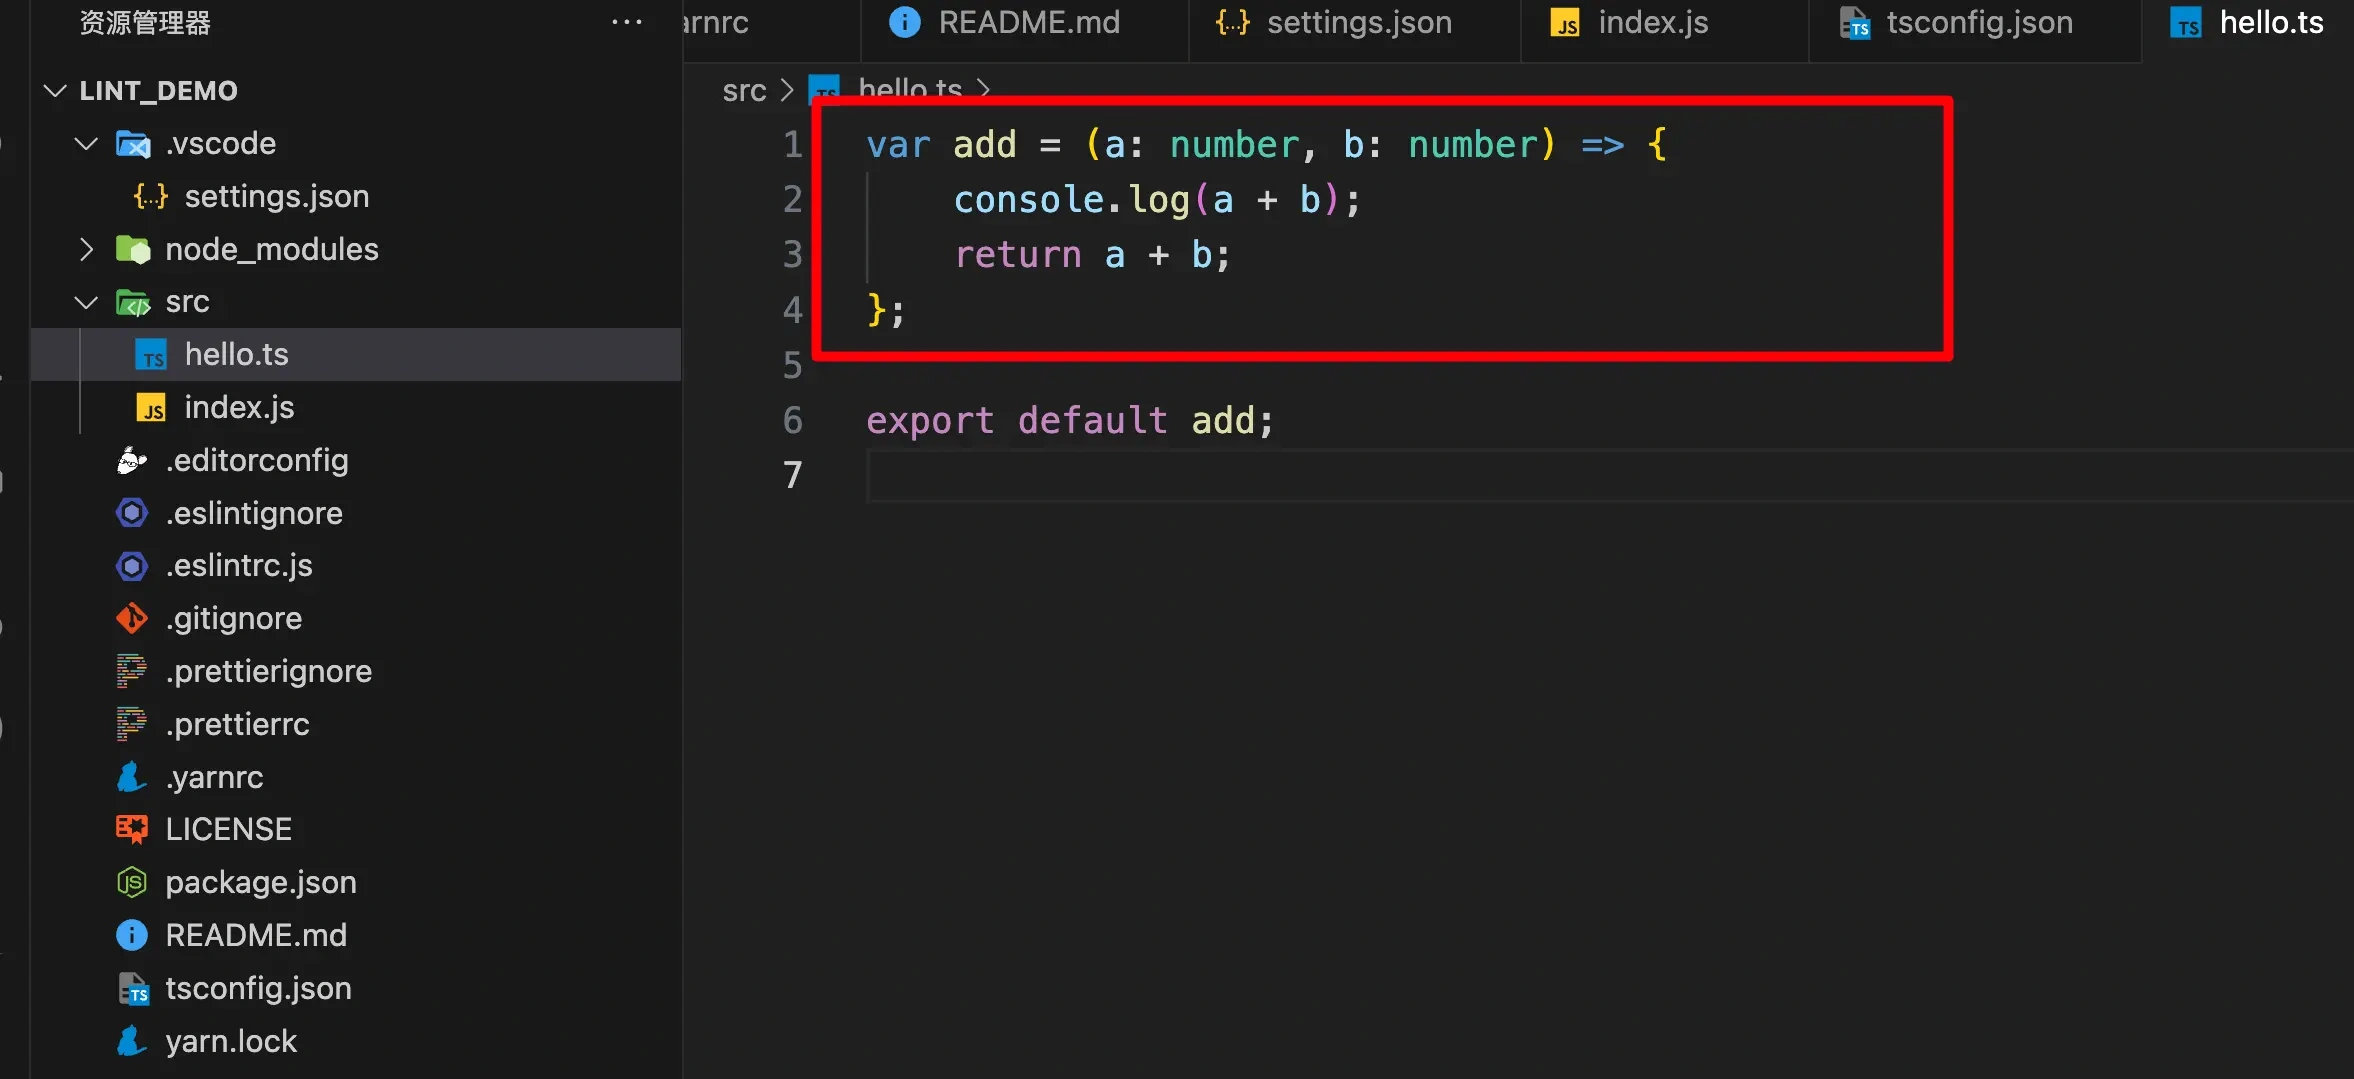The width and height of the screenshot is (2354, 1079).
Task: Click the ESLint icon beside .eslintrc.js
Action: pos(132,566)
